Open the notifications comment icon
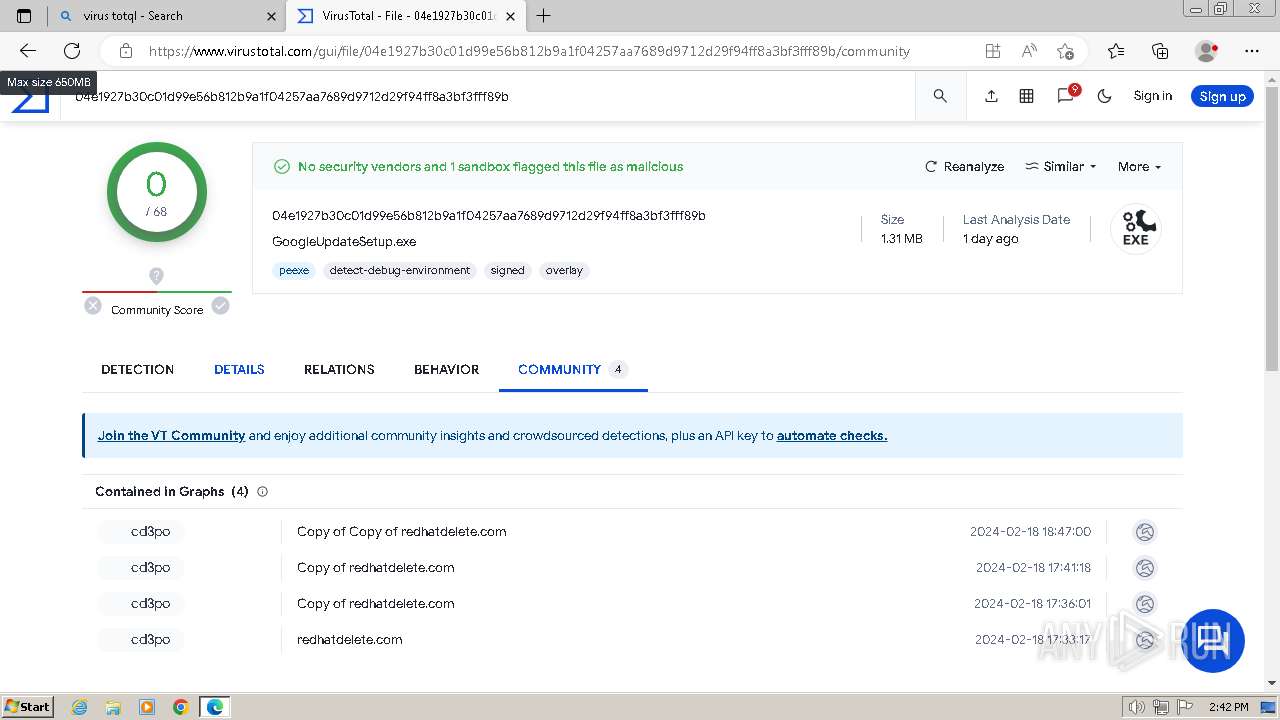Viewport: 1280px width, 720px height. pos(1066,96)
